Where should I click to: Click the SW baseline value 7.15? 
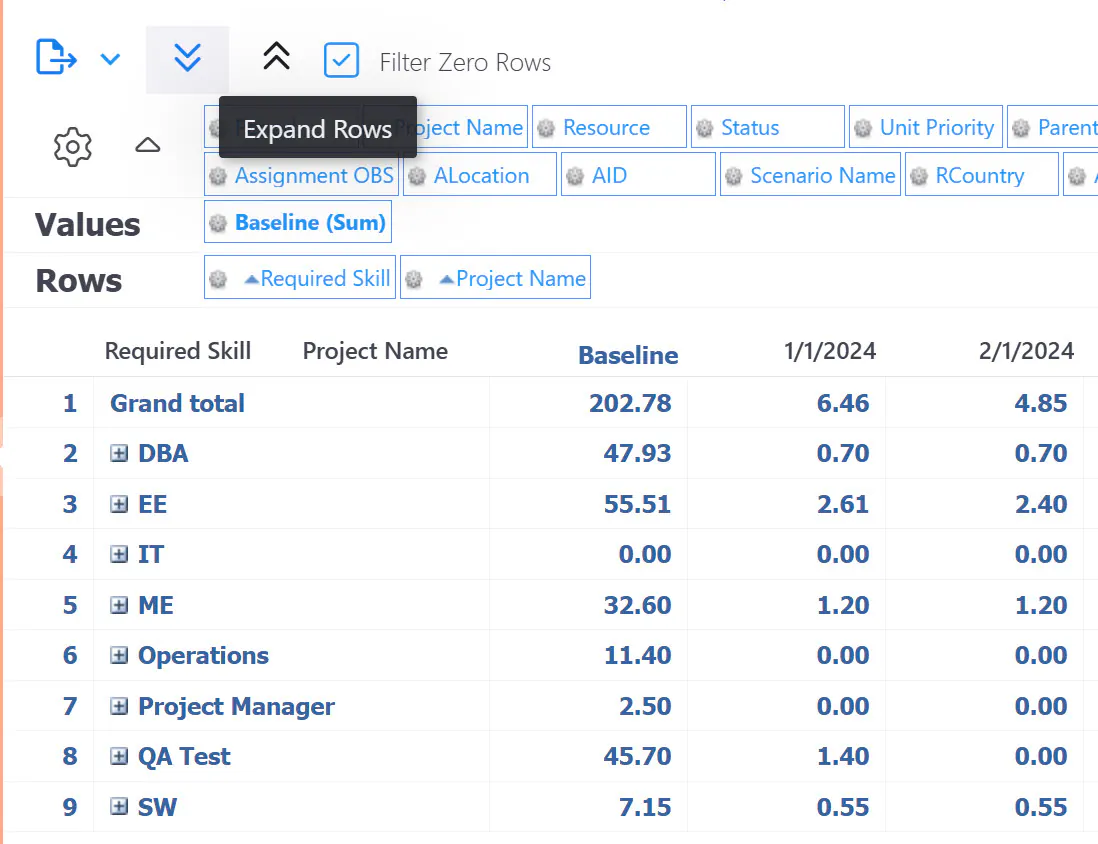(x=645, y=807)
